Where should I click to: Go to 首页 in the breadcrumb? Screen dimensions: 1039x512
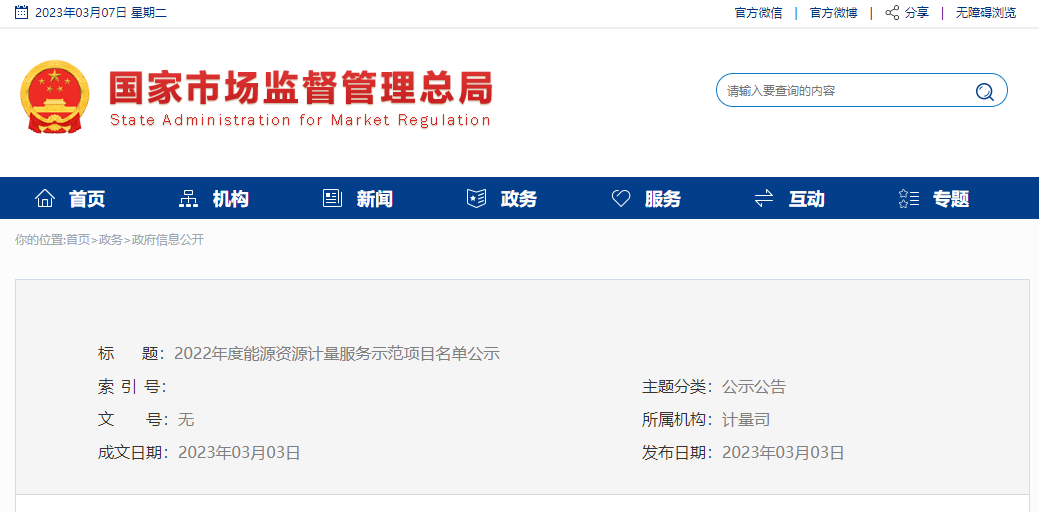point(78,240)
